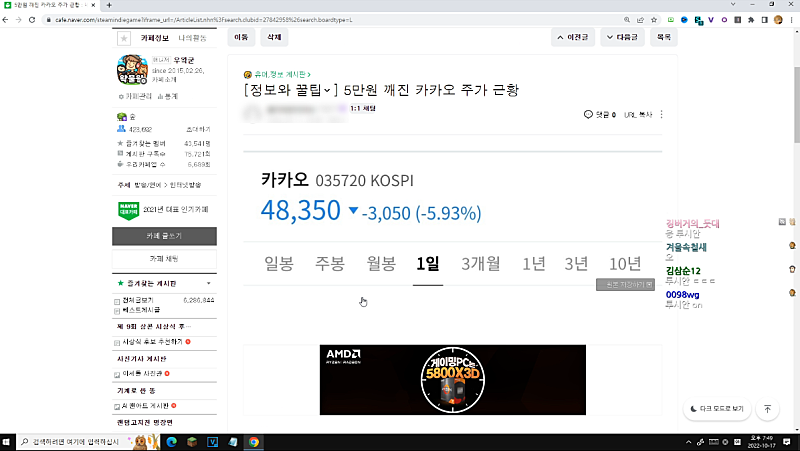The height and width of the screenshot is (451, 800).
Task: Go to next post with 다음글
Action: point(622,37)
